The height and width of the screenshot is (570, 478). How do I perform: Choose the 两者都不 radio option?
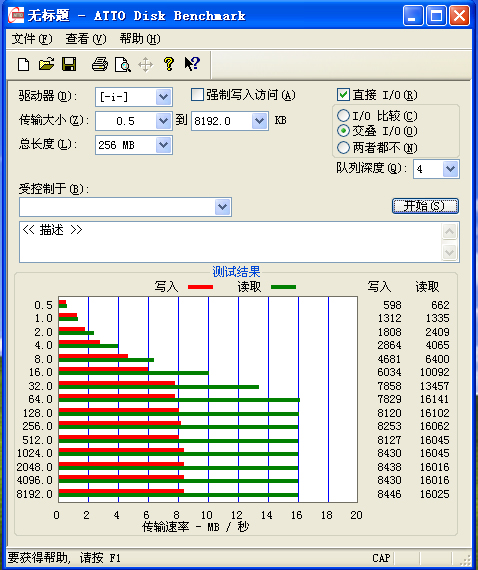click(343, 148)
